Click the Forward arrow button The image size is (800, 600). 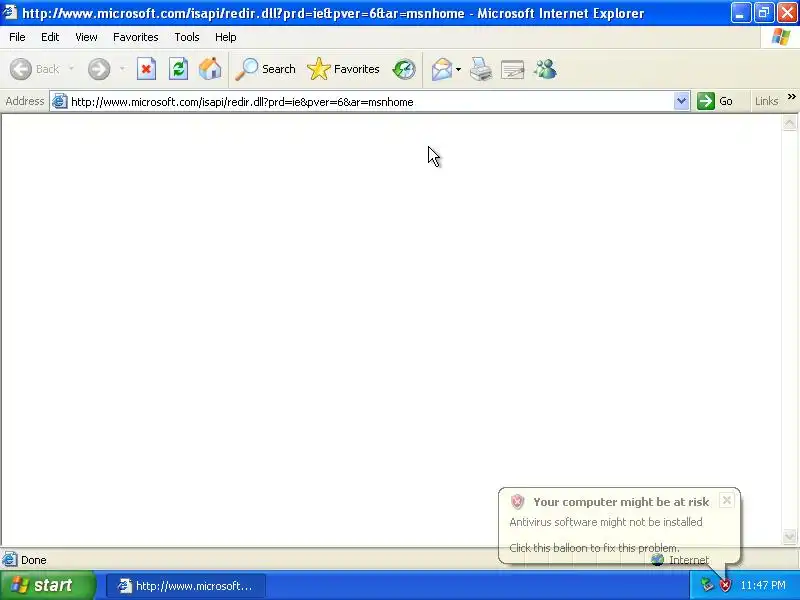tap(99, 69)
